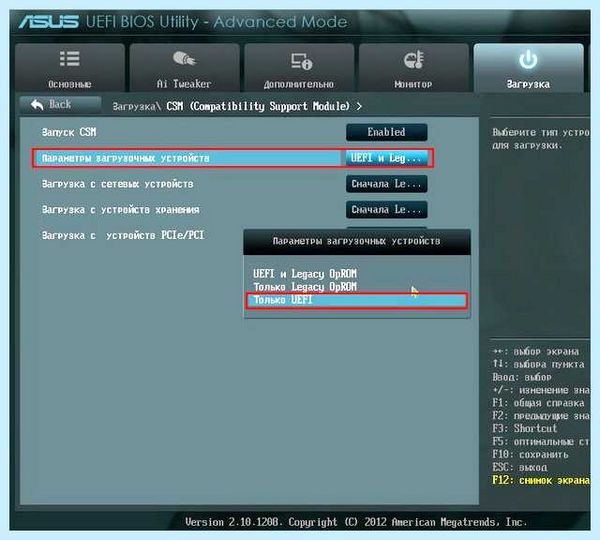The height and width of the screenshot is (540, 600).
Task: Click the ESC: выход hint
Action: [520, 468]
